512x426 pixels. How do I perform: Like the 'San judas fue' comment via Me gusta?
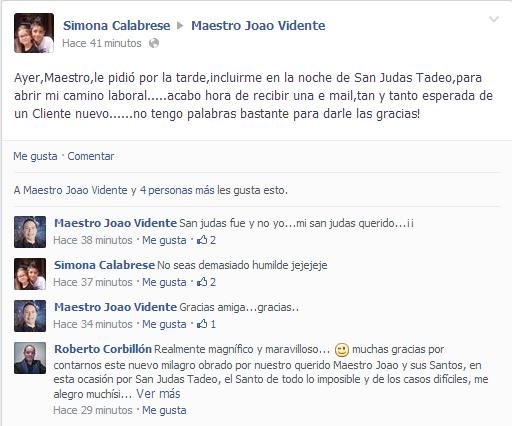pos(164,240)
